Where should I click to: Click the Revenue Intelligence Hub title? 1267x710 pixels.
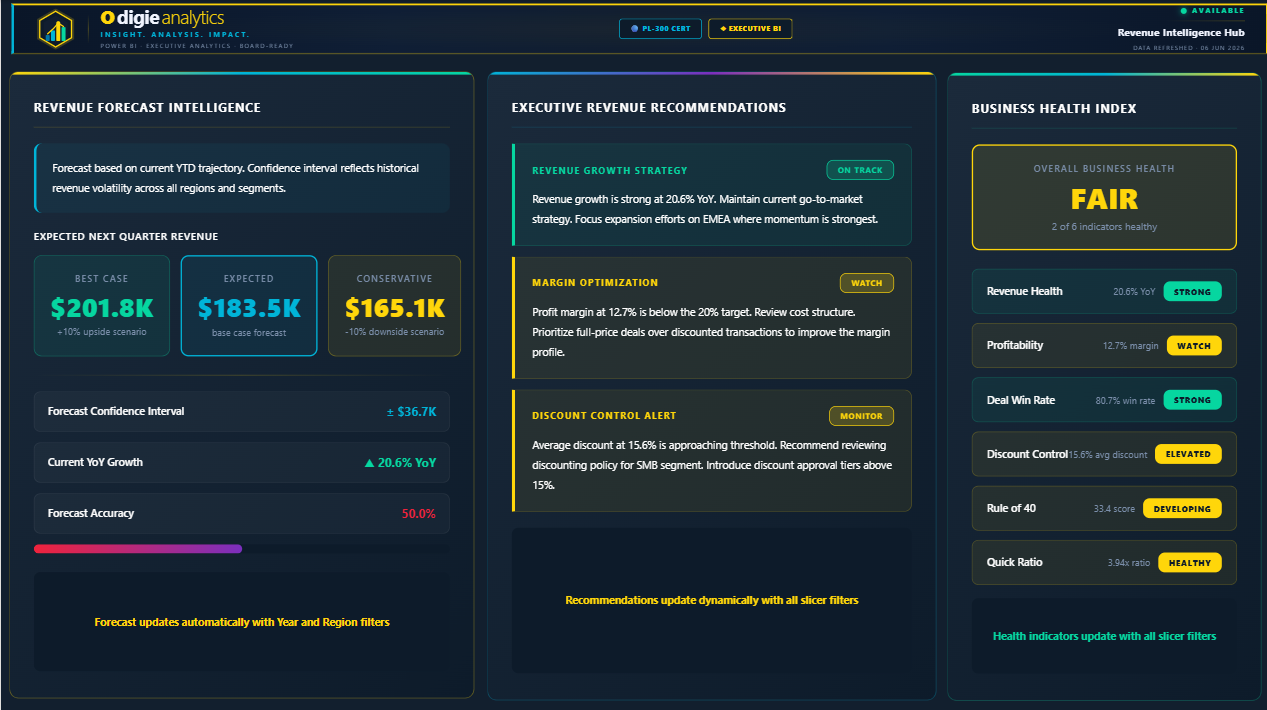(1181, 32)
